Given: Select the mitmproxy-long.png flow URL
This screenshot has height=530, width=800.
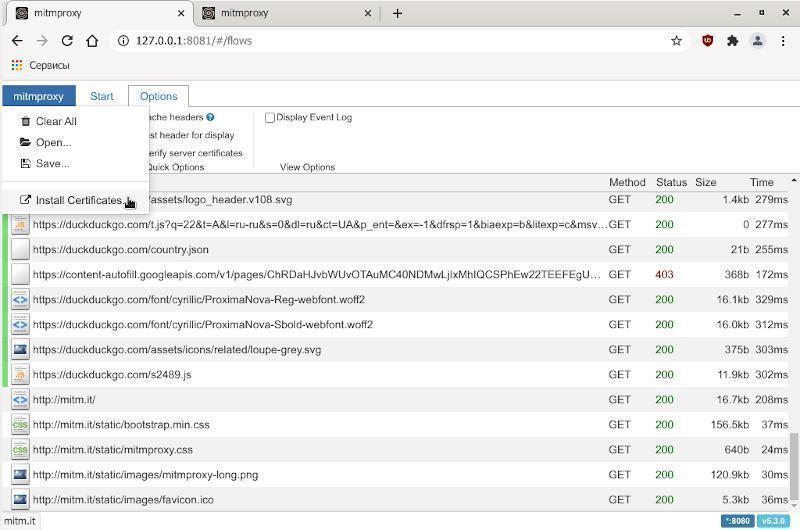Looking at the screenshot, I should click(x=145, y=474).
